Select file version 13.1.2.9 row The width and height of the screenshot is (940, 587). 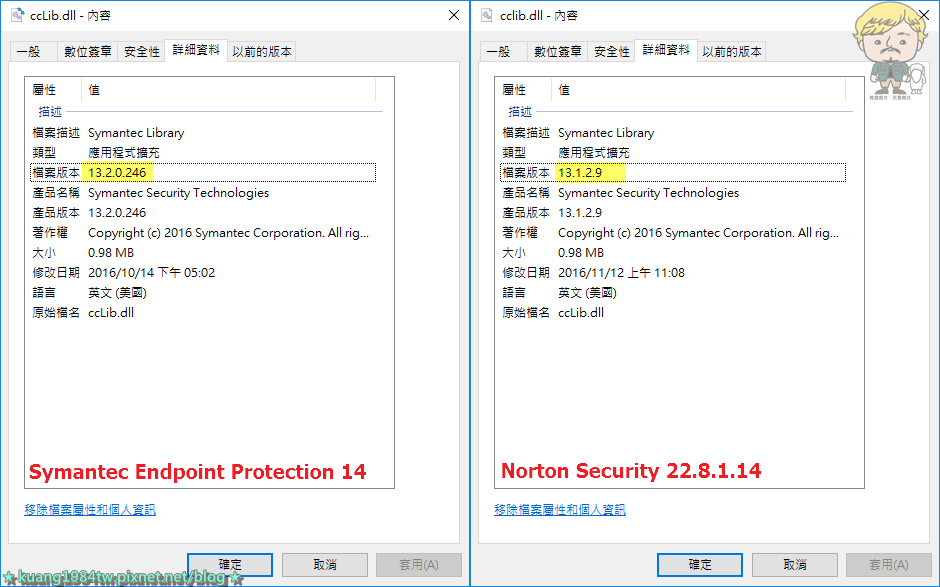673,173
